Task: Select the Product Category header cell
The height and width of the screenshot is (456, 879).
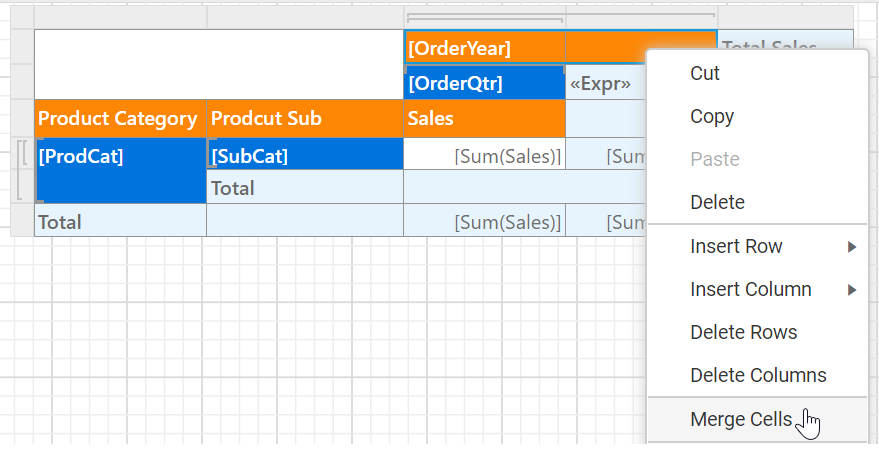Action: tap(119, 118)
